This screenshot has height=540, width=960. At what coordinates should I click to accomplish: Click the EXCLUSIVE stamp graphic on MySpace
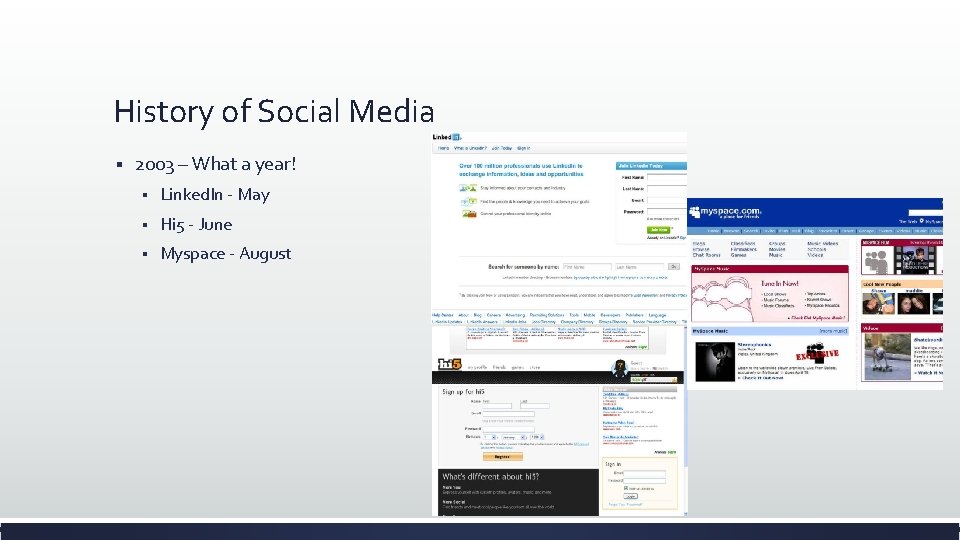click(817, 354)
